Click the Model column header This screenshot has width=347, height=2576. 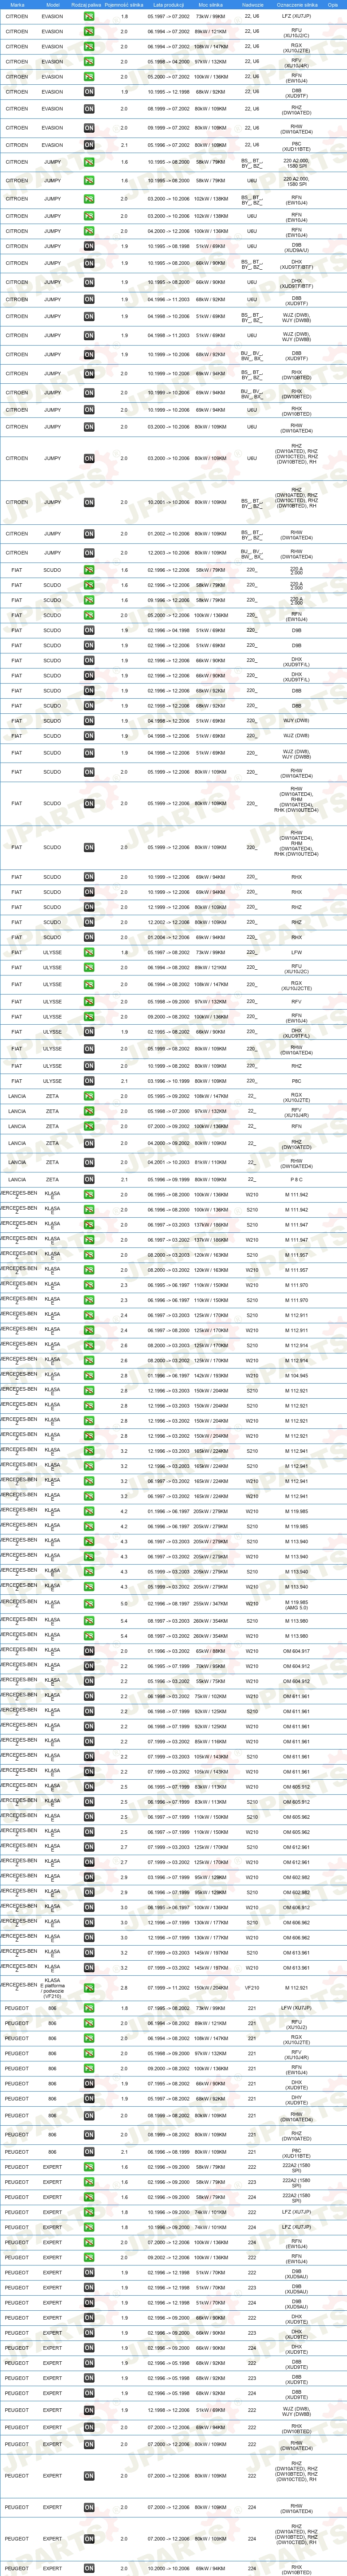52,5
